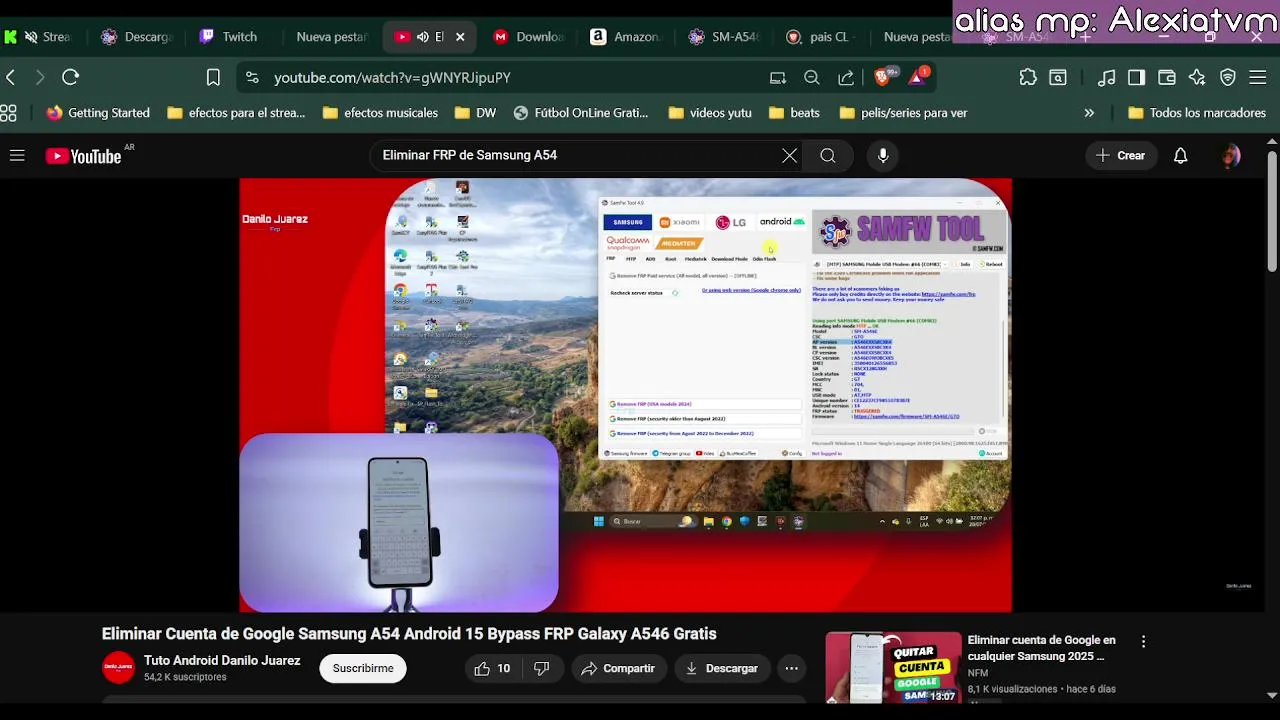Open recommended video title Eliminar cuenta de Google
This screenshot has width=1280, height=720.
(x=1042, y=648)
